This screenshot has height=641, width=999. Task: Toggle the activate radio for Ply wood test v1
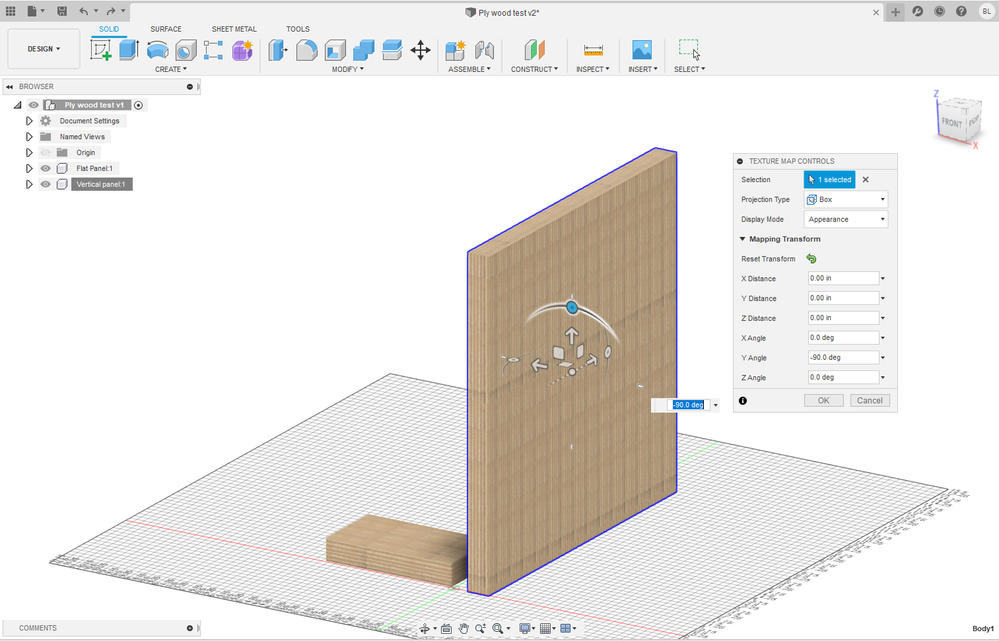coord(138,105)
